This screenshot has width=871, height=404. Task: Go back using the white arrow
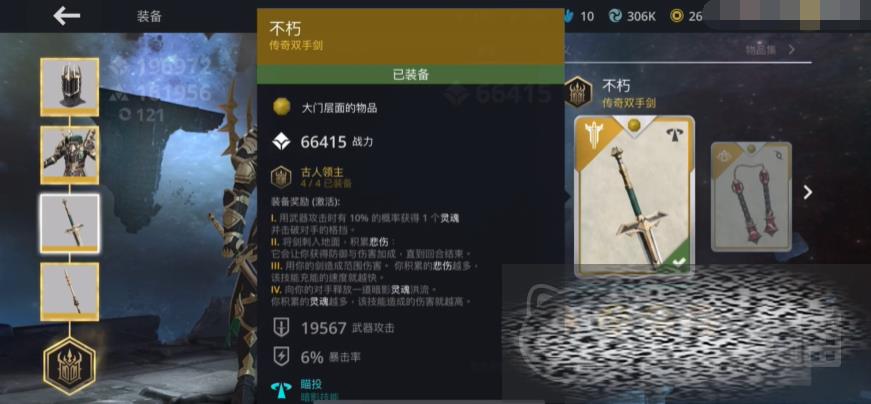67,16
